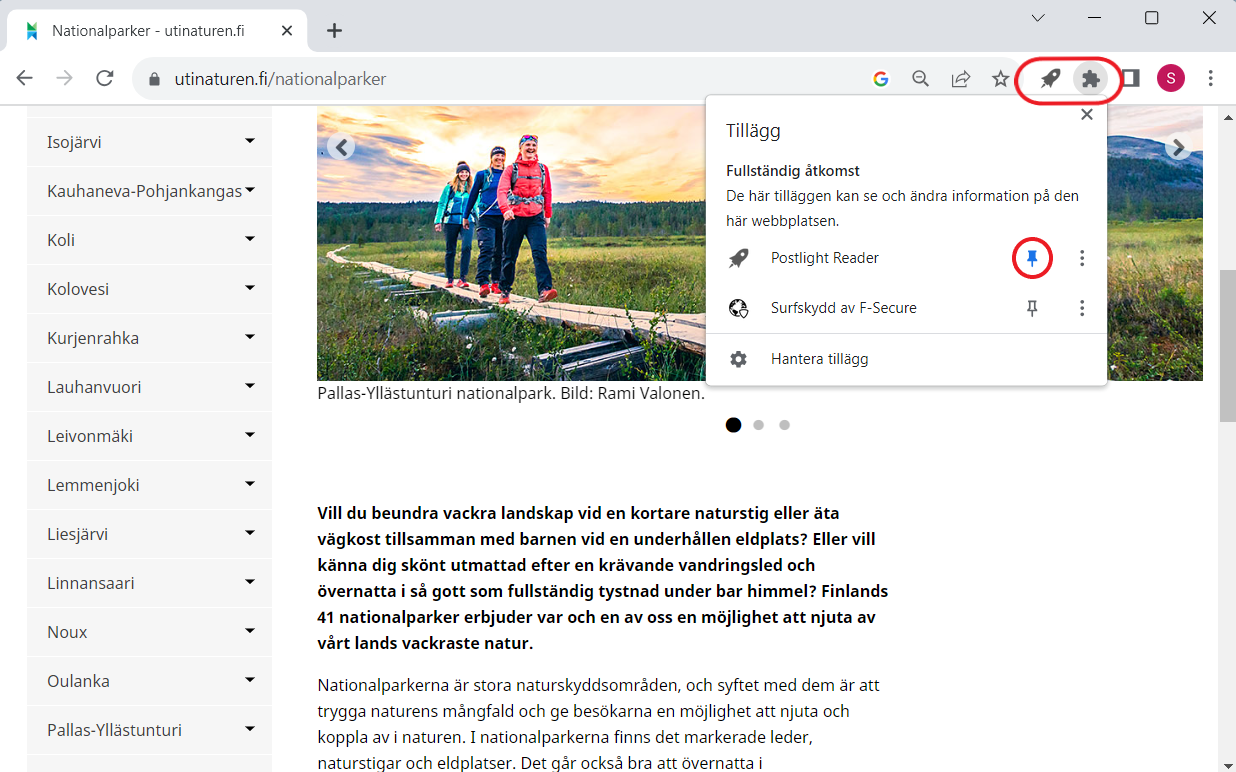Expand the Kurjenrahka menu arrow
The image size is (1236, 772).
coord(250,337)
